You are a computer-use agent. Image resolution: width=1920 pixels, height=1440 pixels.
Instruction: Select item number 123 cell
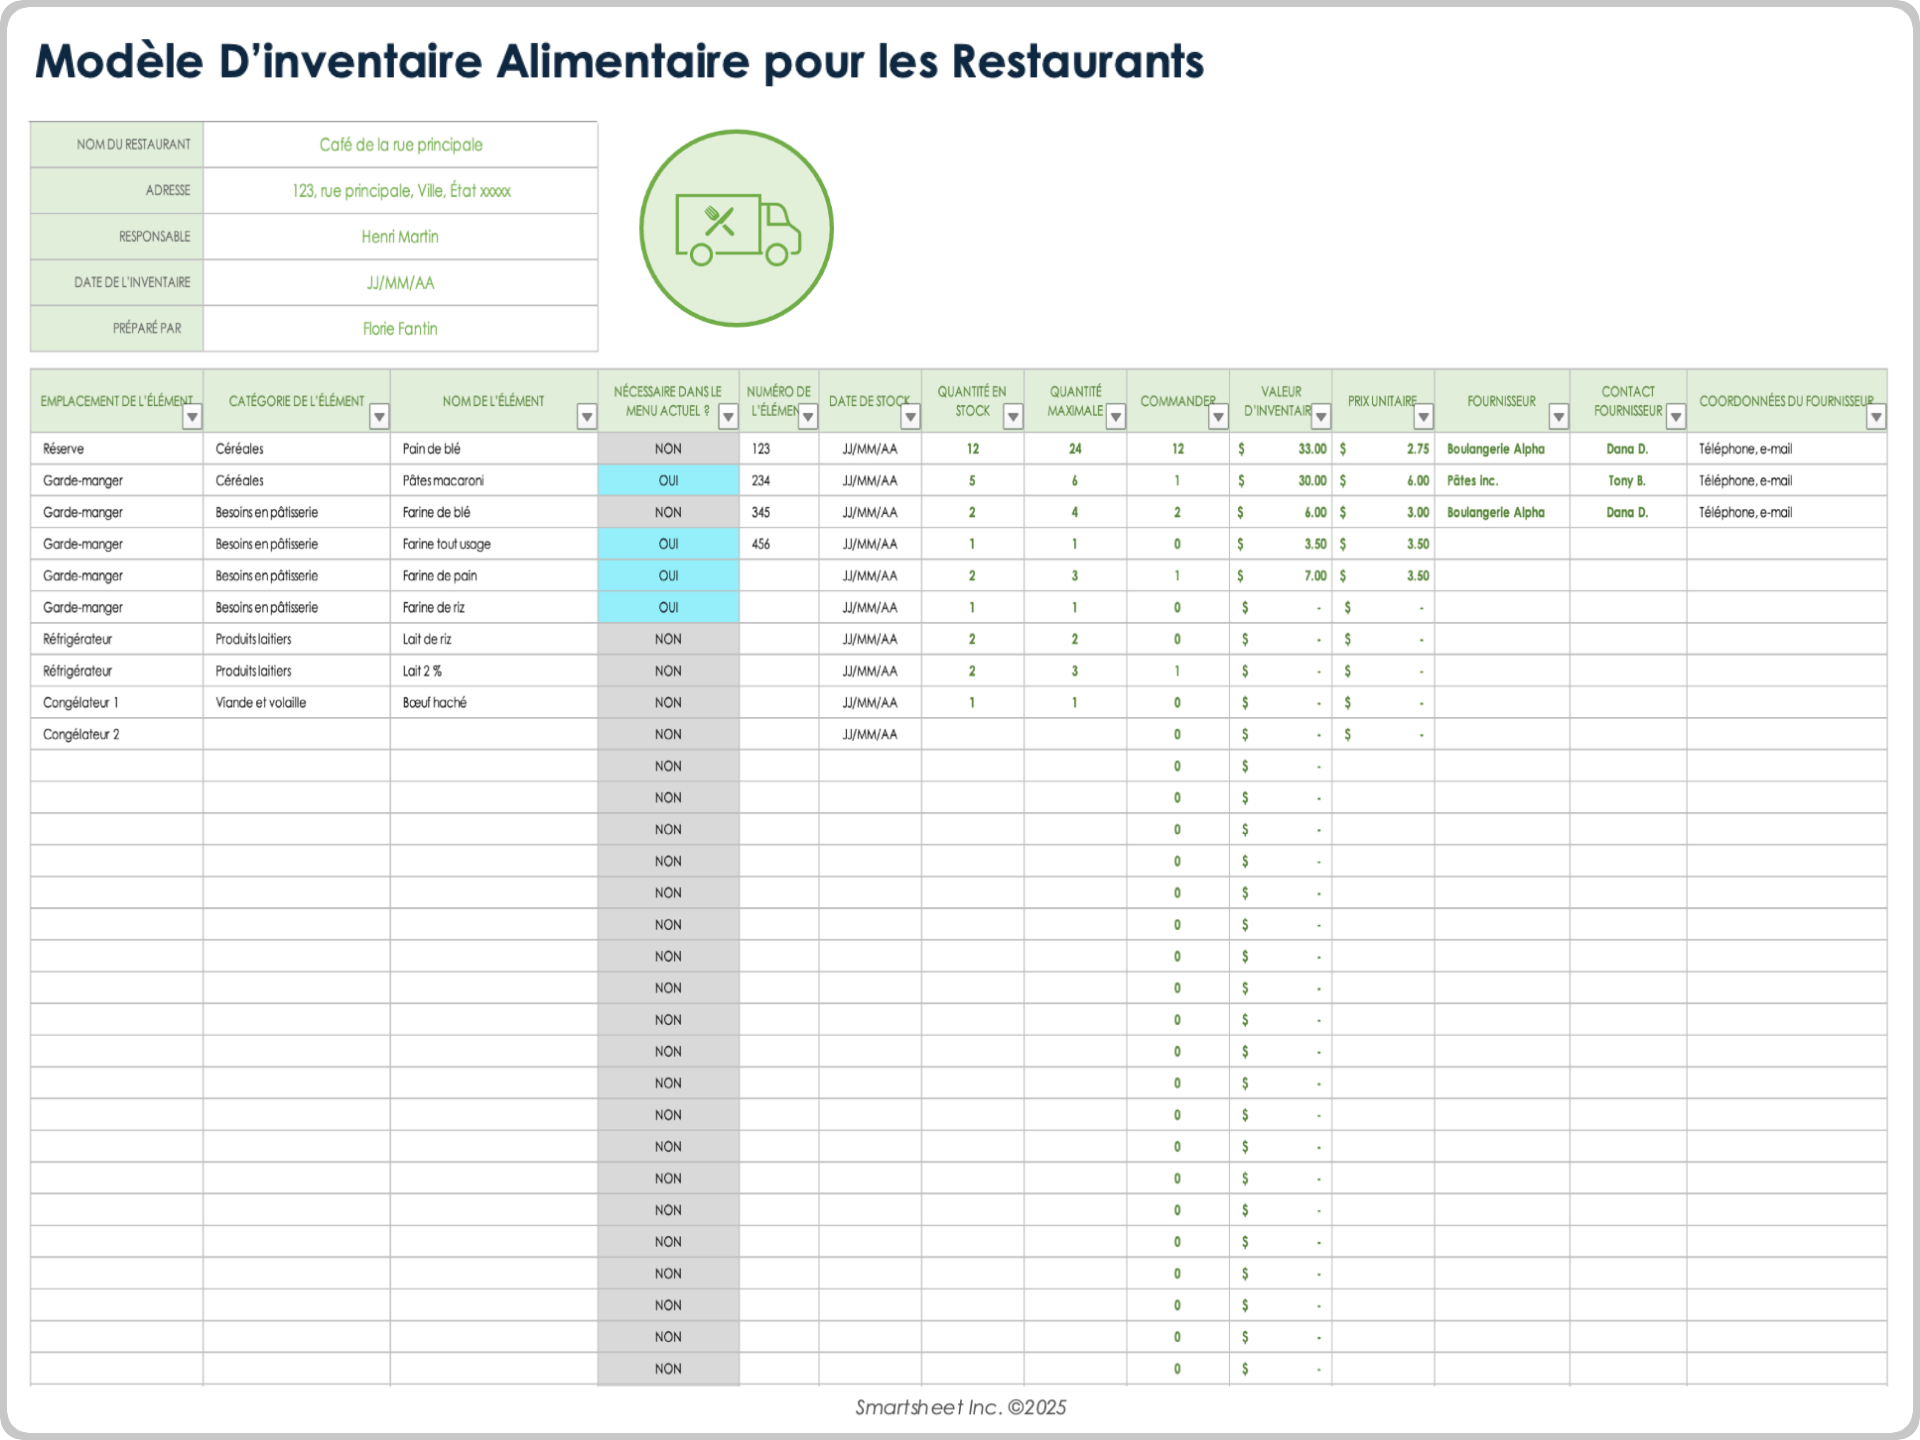[779, 449]
